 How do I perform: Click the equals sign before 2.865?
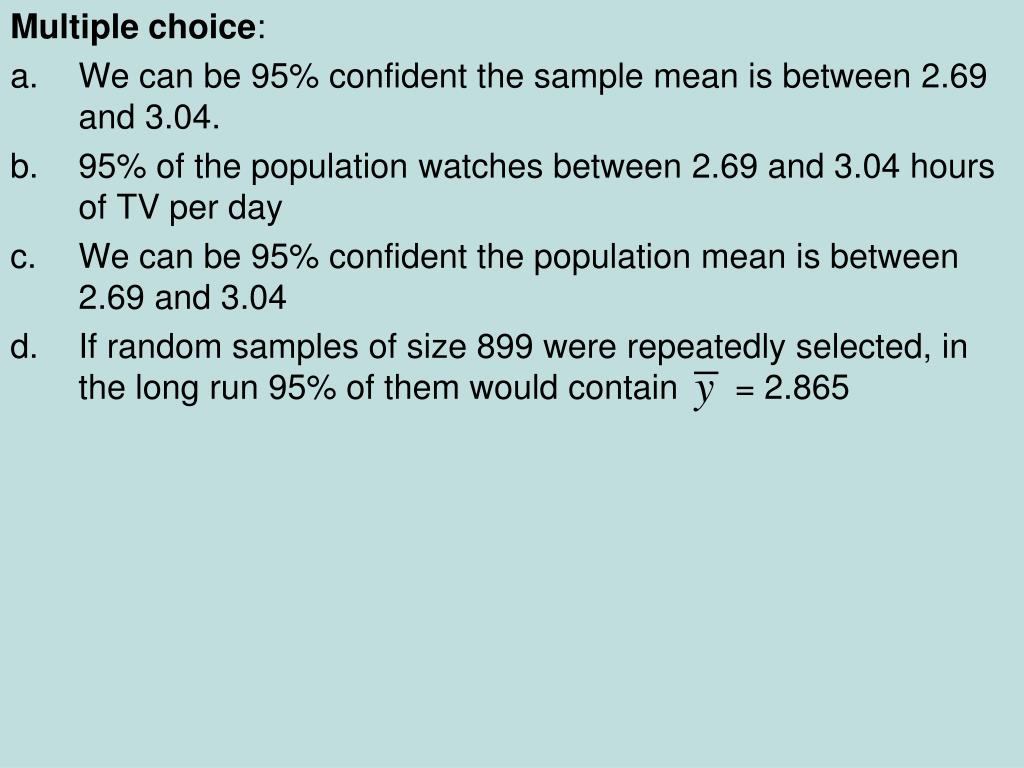coord(744,390)
